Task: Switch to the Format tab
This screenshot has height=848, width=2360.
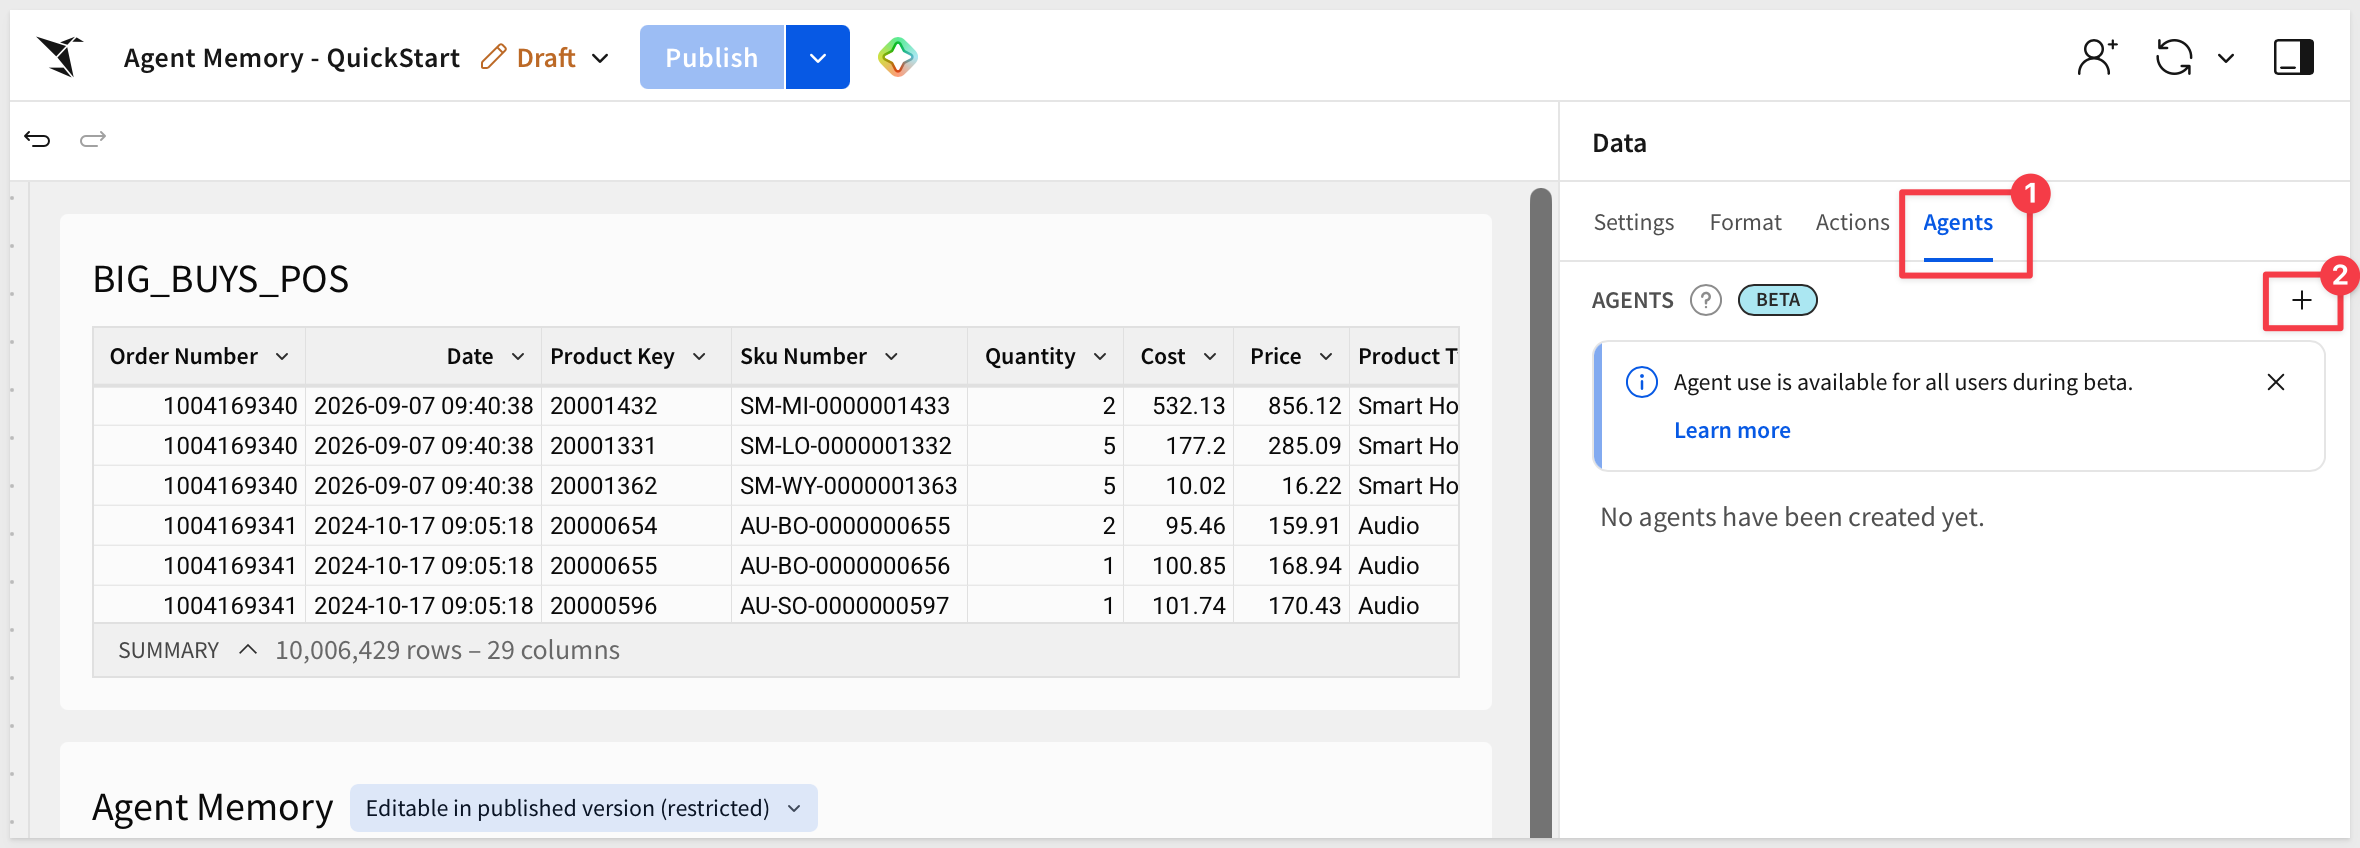Action: tap(1745, 222)
